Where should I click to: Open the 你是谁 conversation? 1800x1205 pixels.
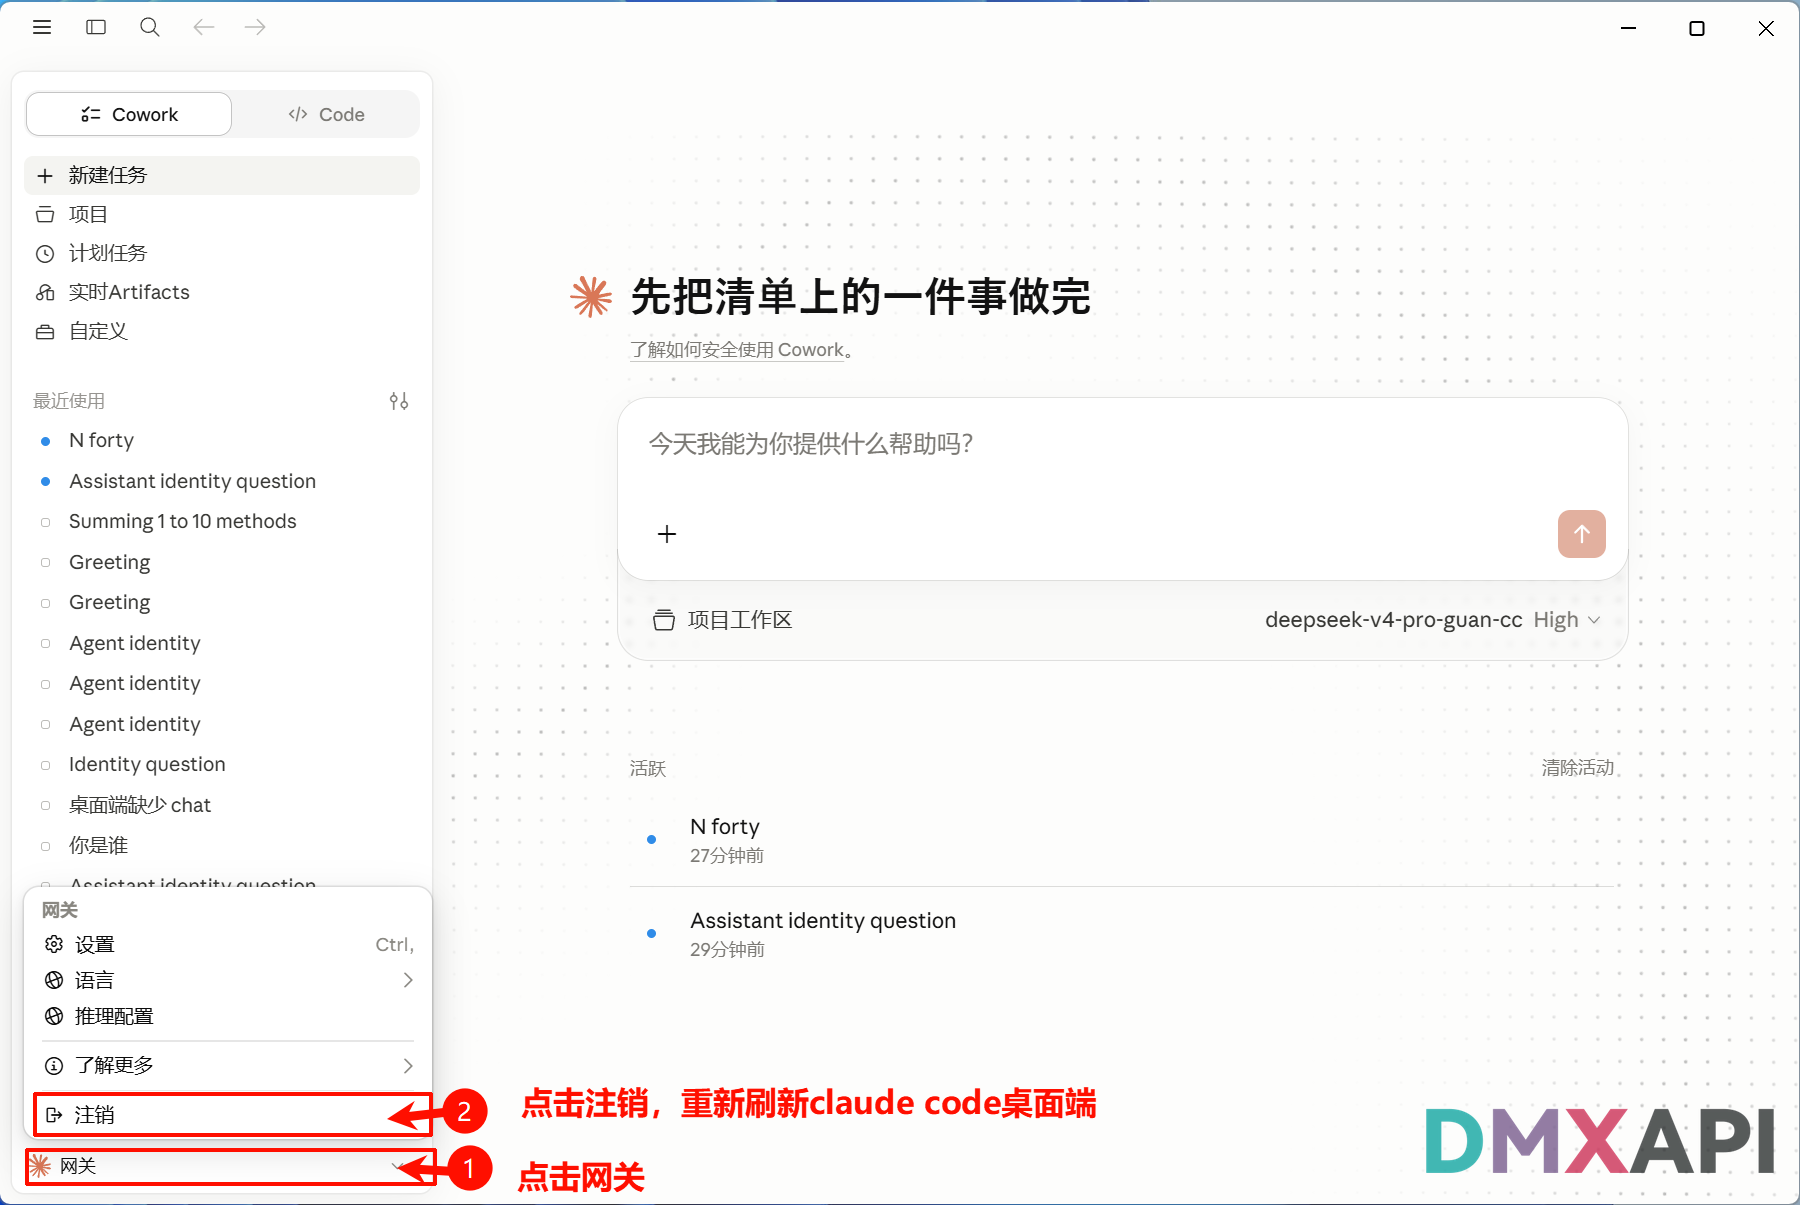(222, 845)
